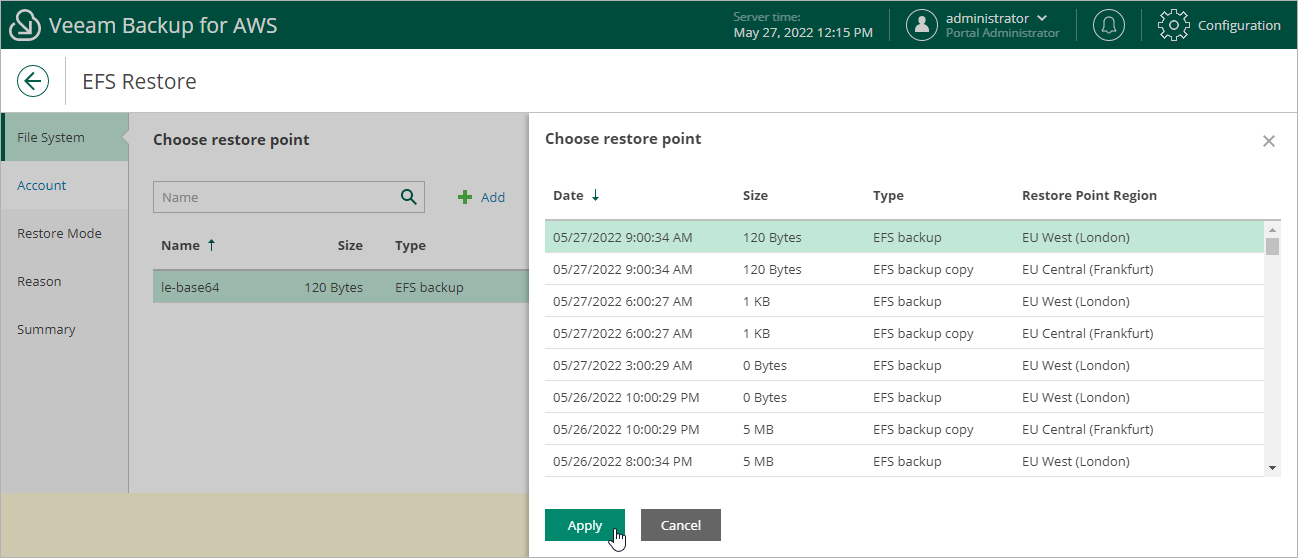This screenshot has width=1298, height=558.
Task: Click the restore point list scrollbar thumb
Action: tap(1272, 246)
